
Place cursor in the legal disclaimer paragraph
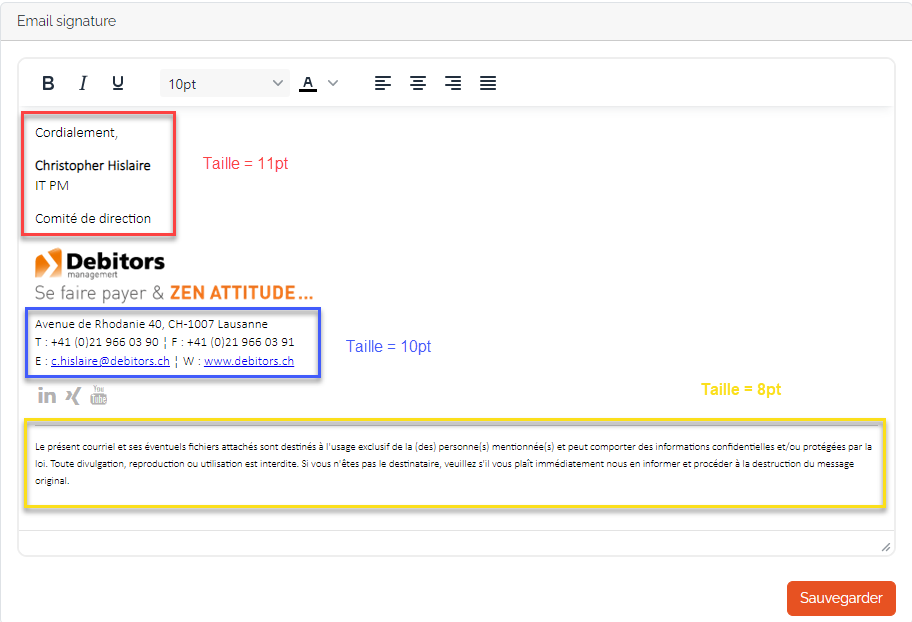point(450,464)
